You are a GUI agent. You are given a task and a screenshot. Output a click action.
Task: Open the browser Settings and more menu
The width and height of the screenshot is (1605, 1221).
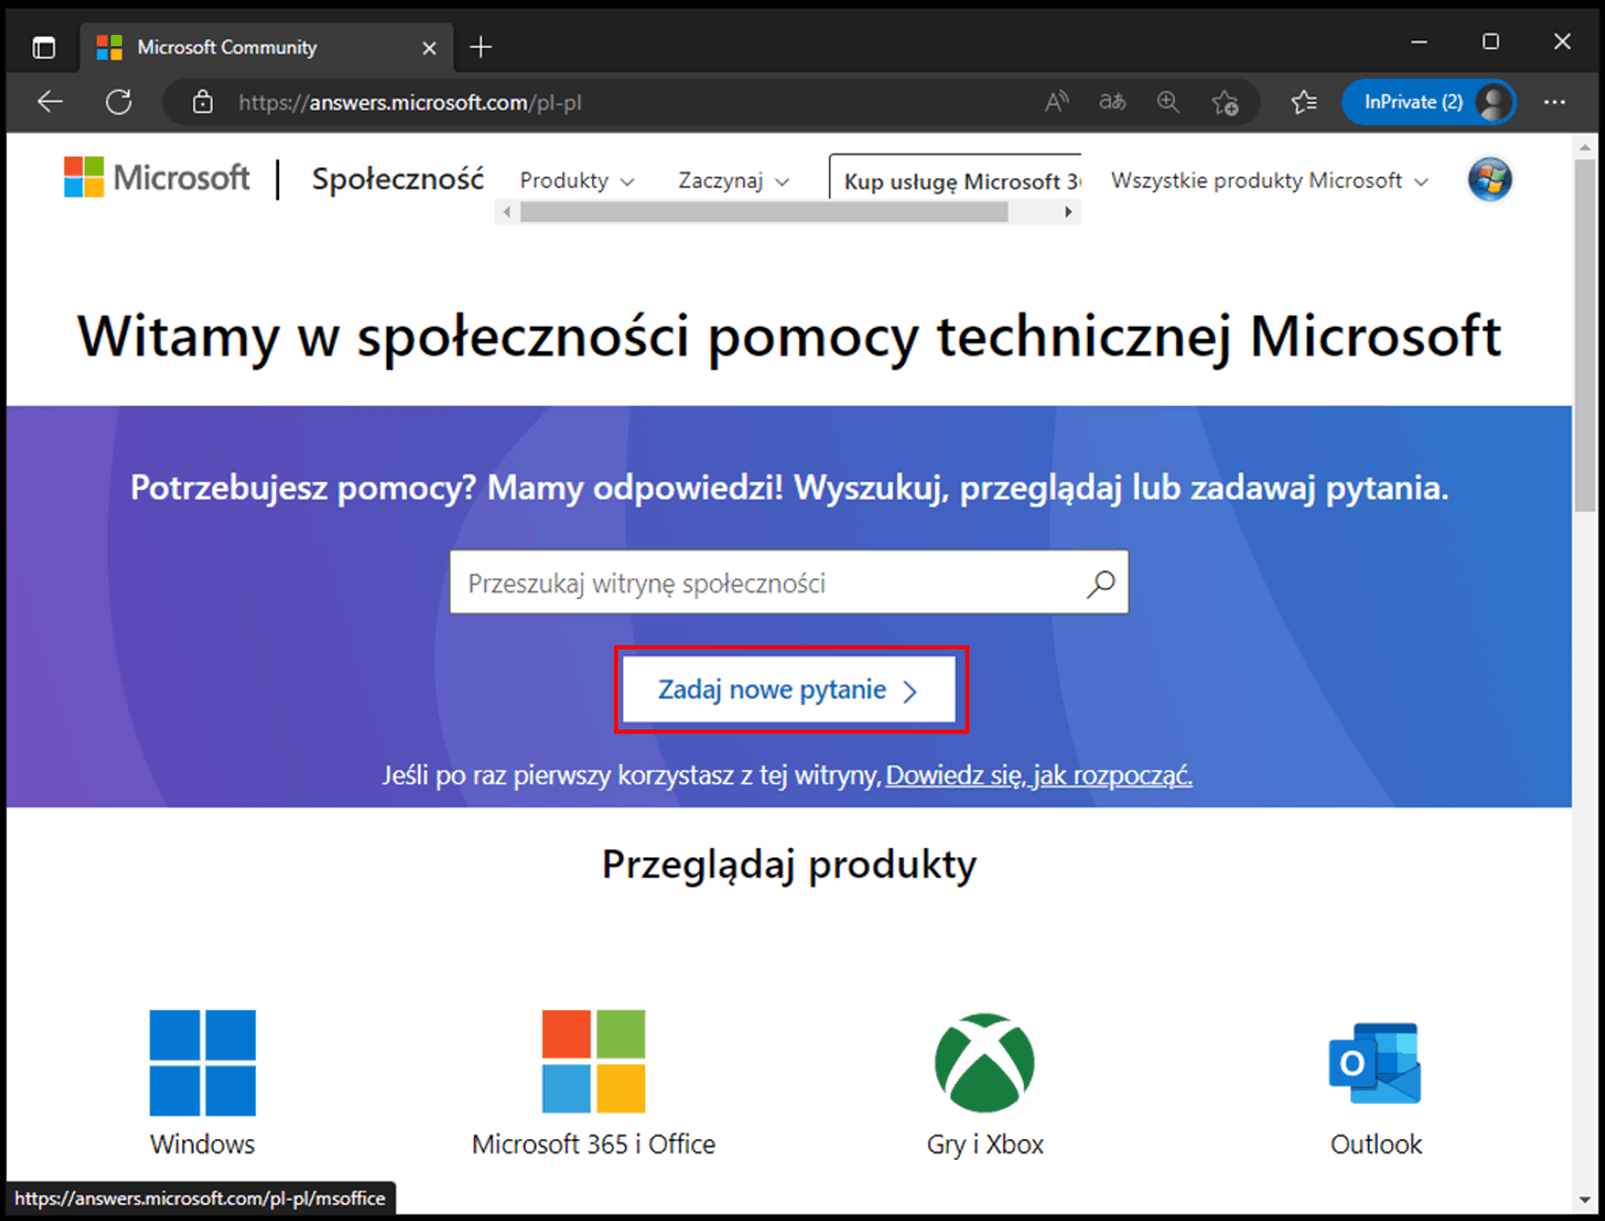tap(1554, 102)
